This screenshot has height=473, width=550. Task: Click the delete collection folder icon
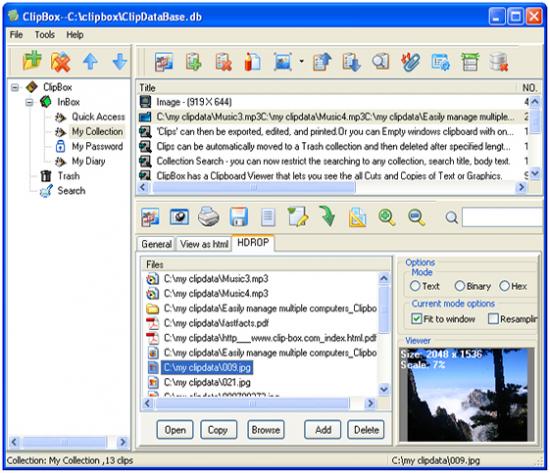61,62
